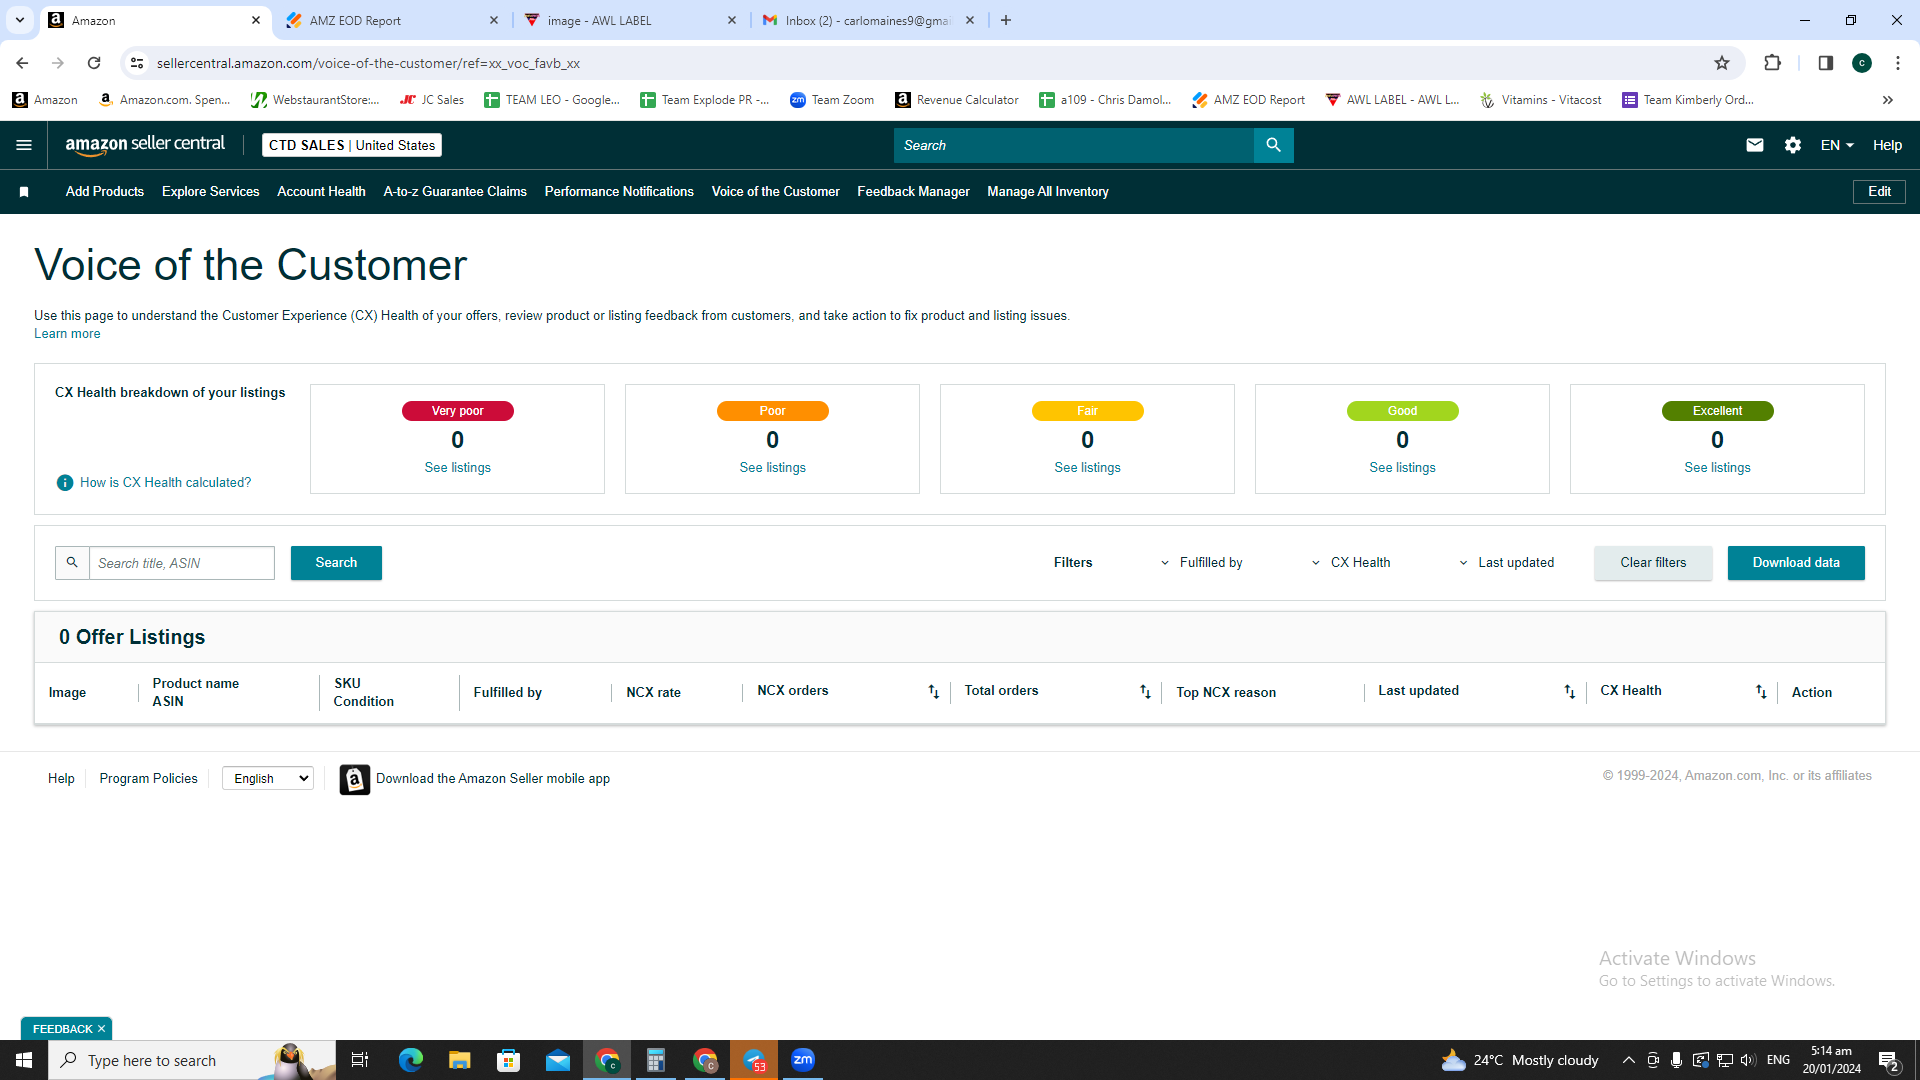
Task: Click the header Search input field
Action: [1074, 145]
